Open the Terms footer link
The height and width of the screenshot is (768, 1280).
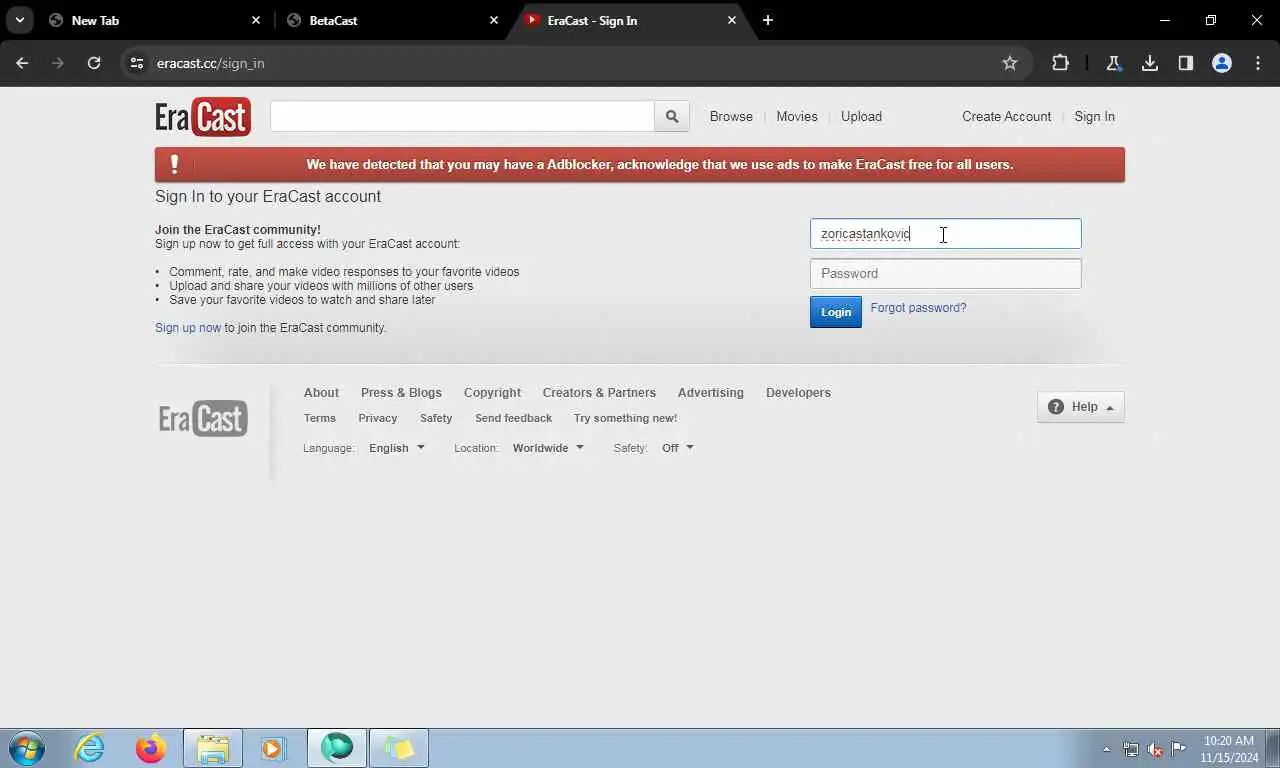coord(320,418)
